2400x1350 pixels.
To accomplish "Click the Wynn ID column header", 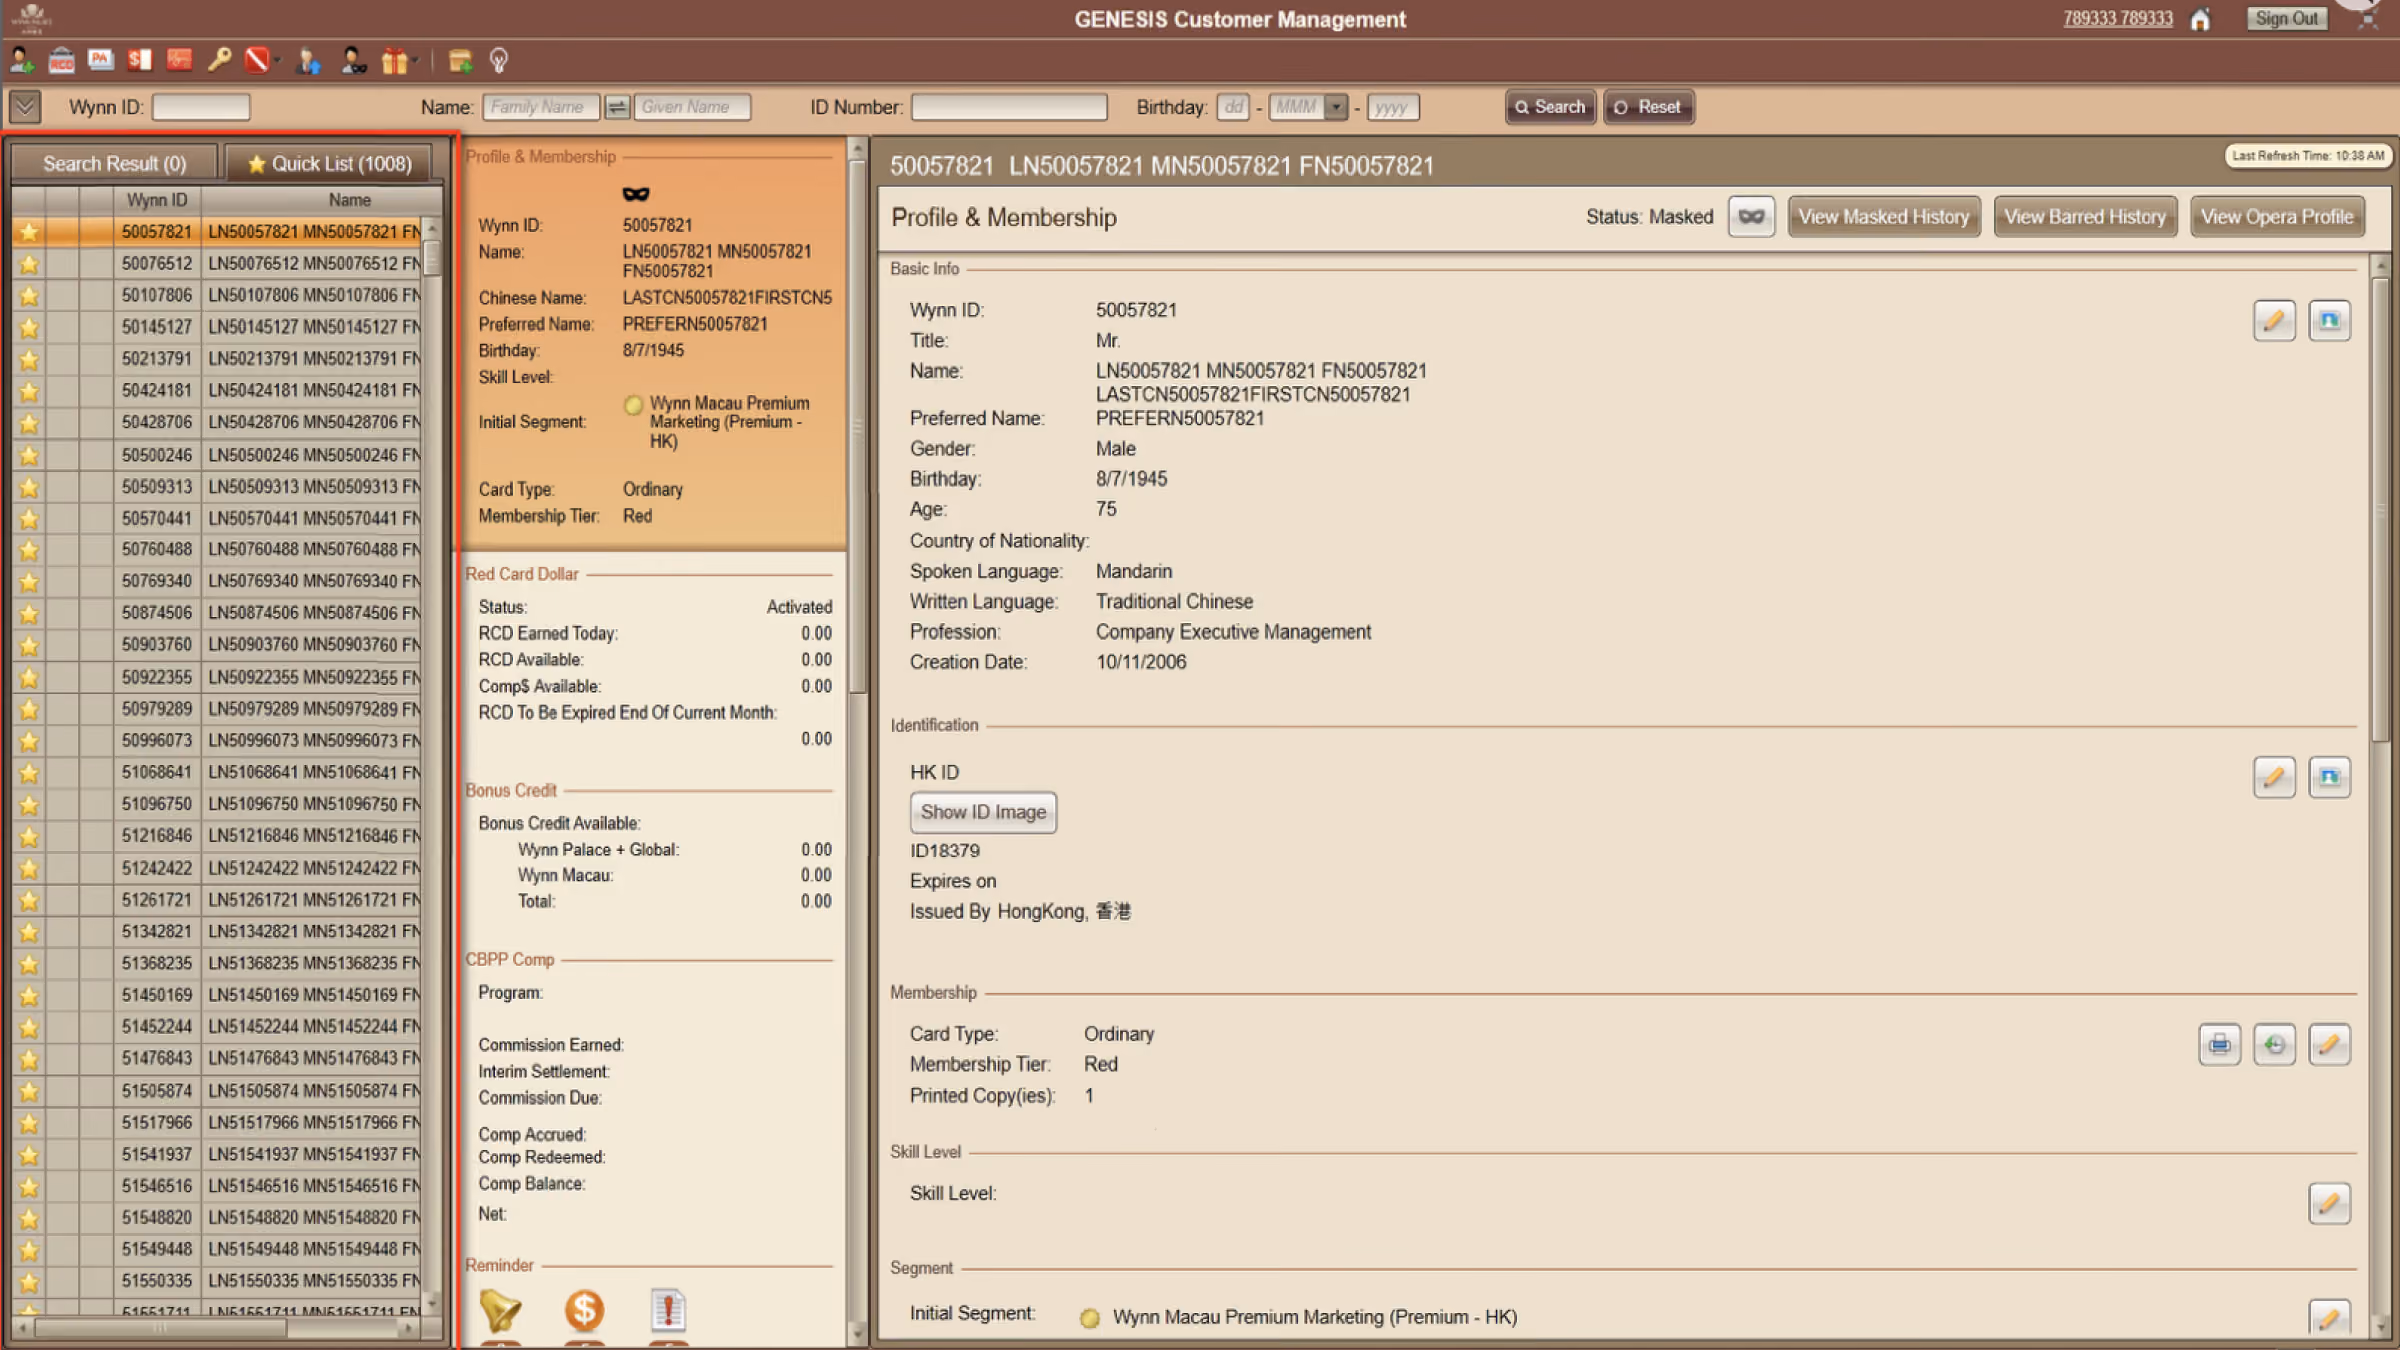I will (x=156, y=200).
